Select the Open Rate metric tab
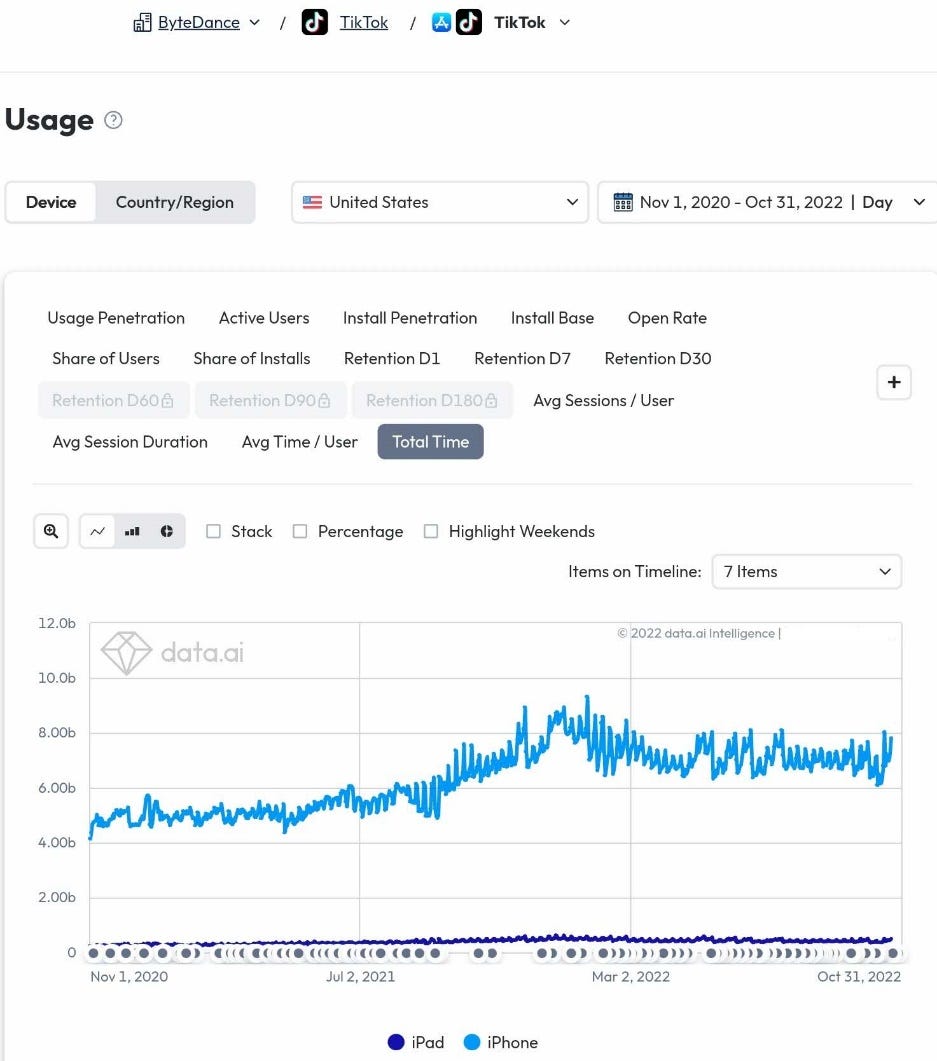 [x=667, y=318]
